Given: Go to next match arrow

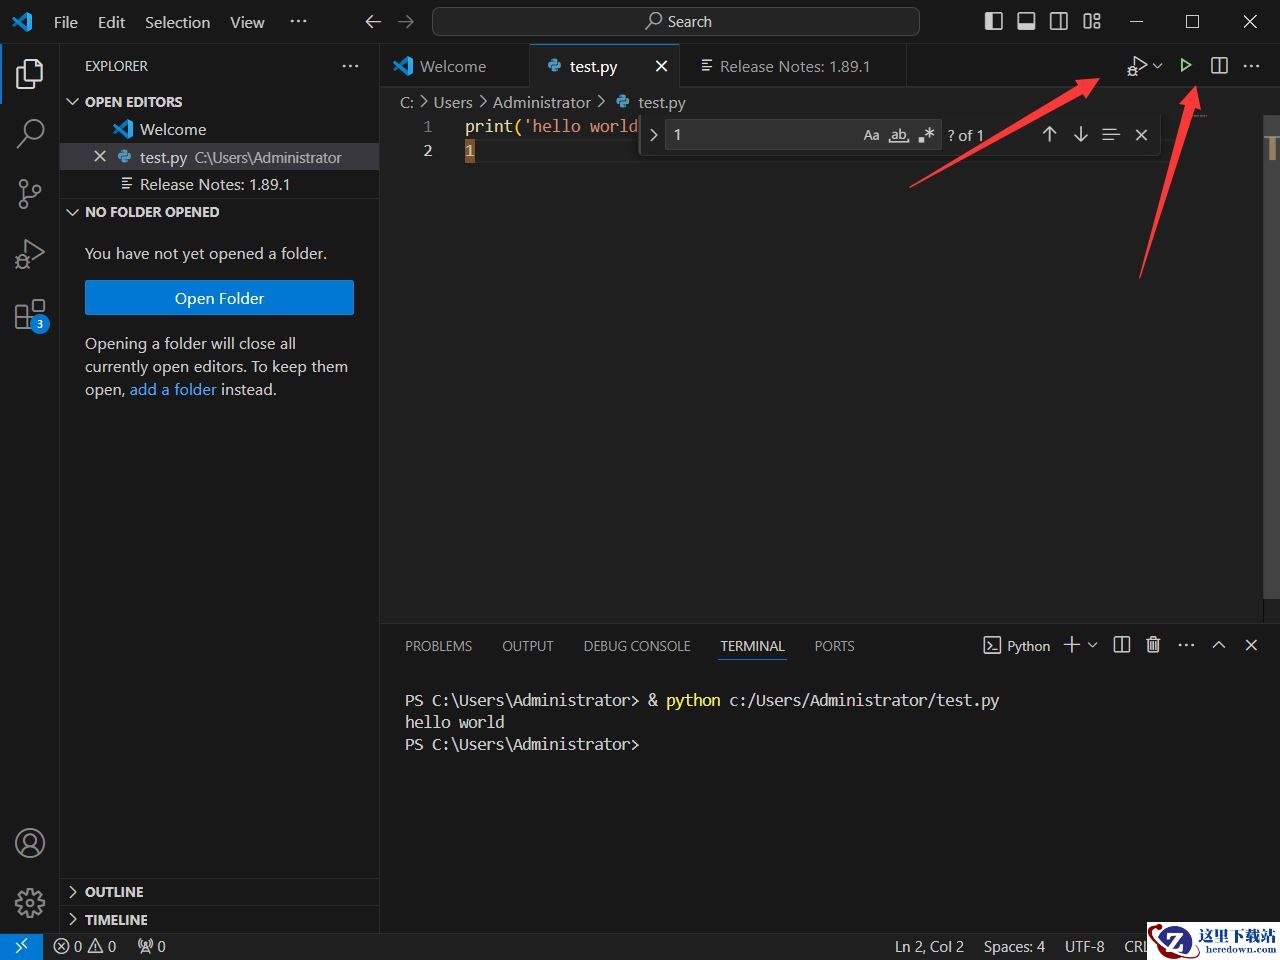Looking at the screenshot, I should (x=1080, y=134).
